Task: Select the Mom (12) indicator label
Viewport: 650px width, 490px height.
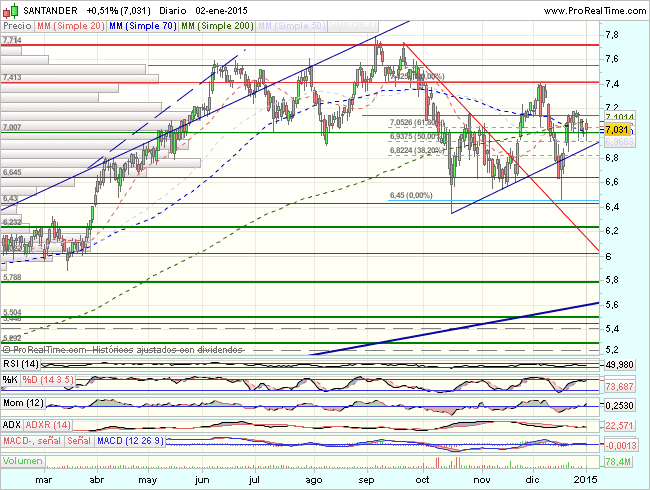Action: [x=23, y=403]
